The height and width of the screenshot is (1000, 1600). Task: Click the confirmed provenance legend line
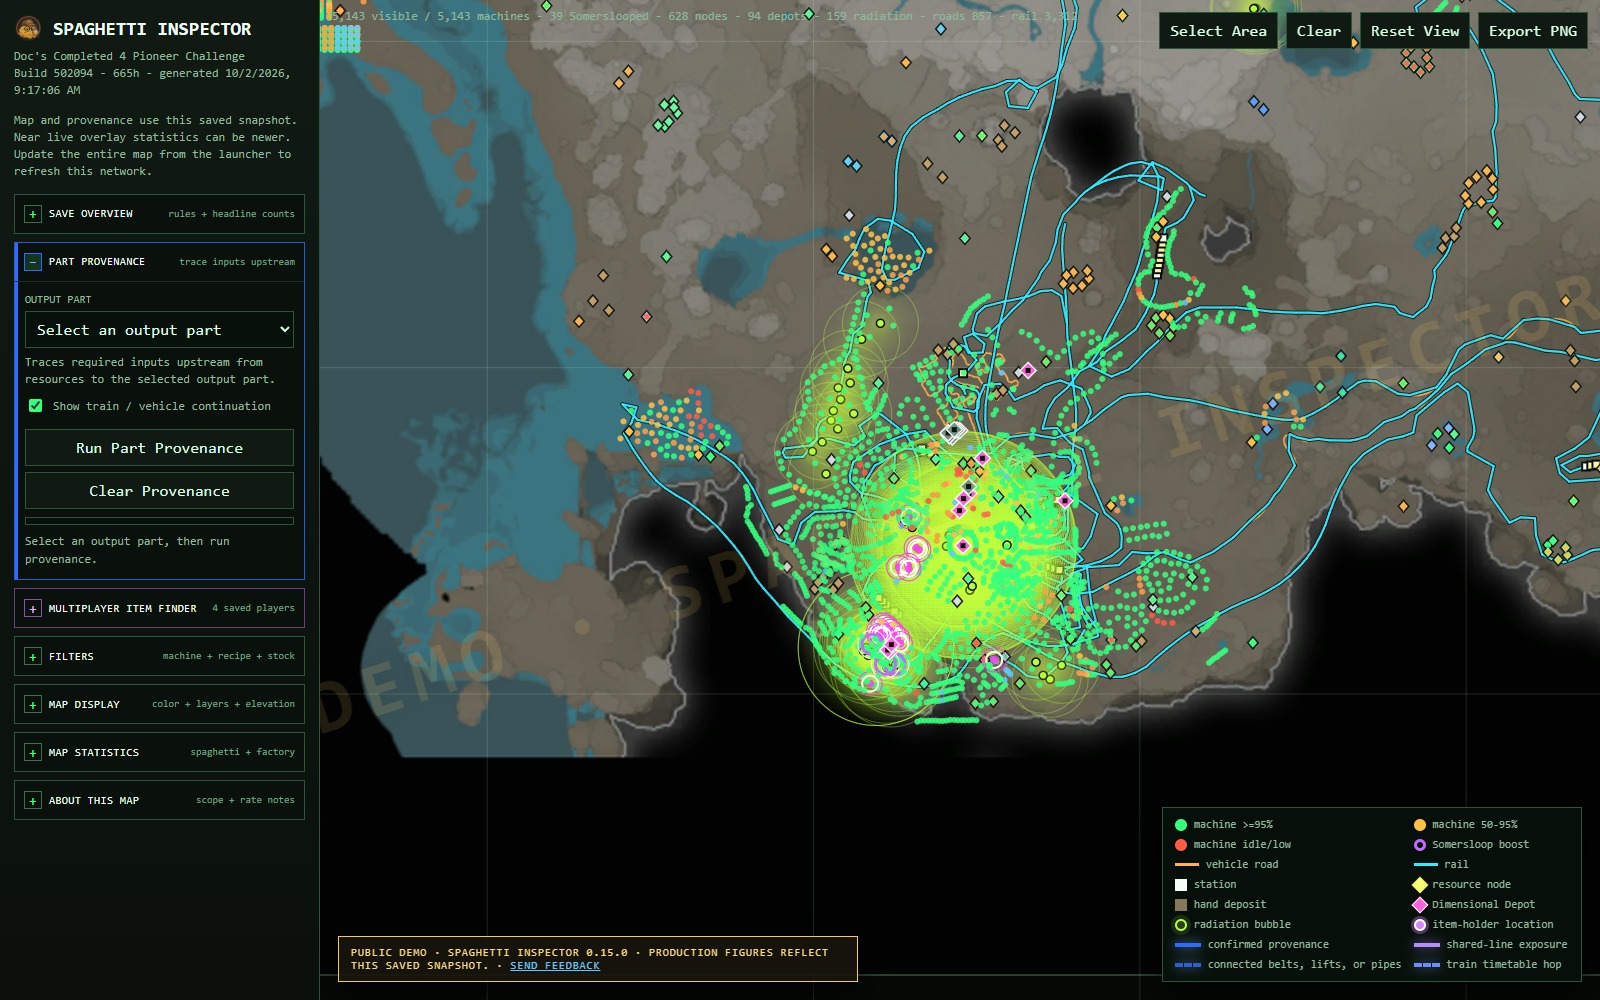1187,945
